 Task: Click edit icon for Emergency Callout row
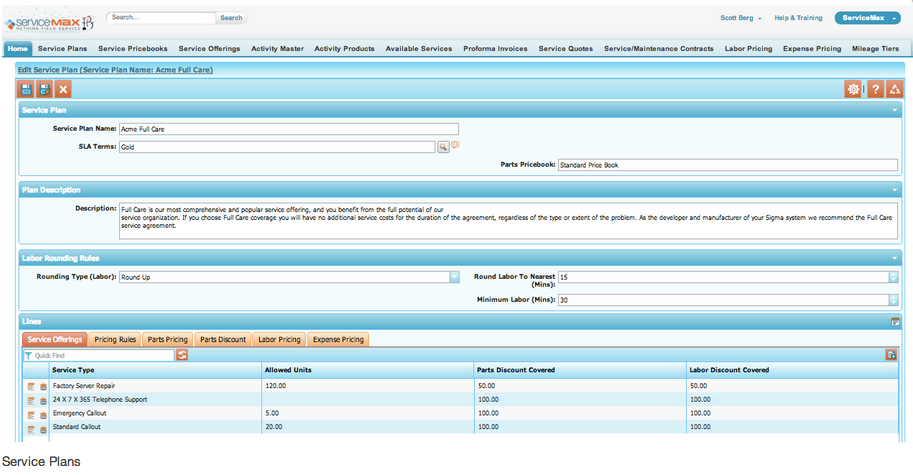click(31, 415)
